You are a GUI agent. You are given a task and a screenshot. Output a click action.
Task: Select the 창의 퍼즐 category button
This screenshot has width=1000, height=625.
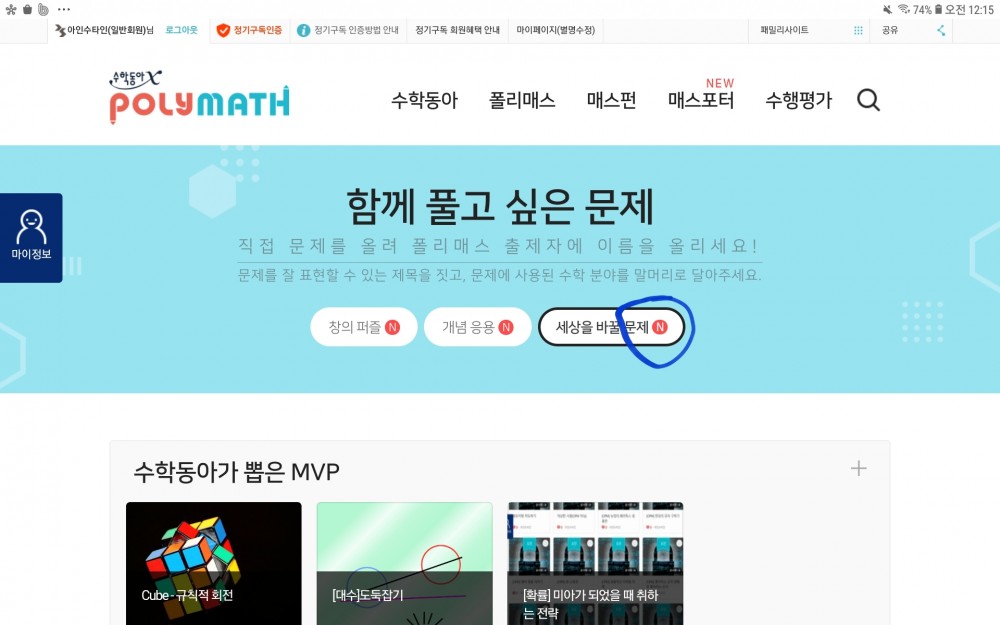(364, 327)
